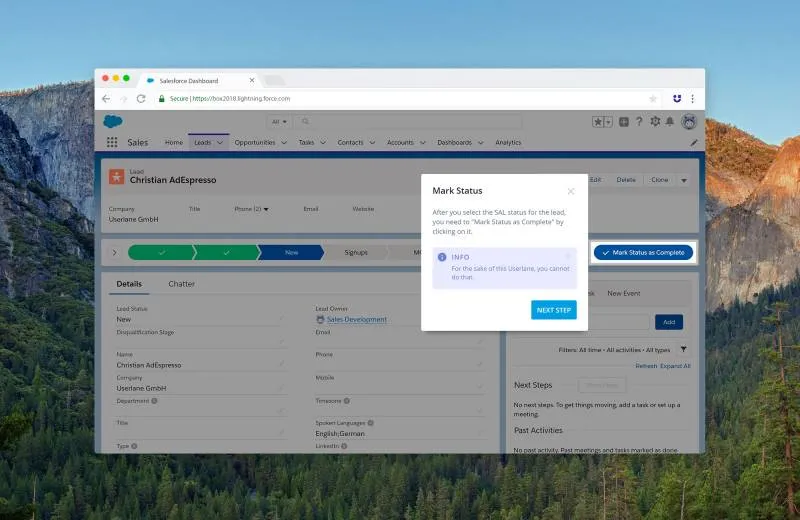
Task: Click the Delete button
Action: coord(626,180)
